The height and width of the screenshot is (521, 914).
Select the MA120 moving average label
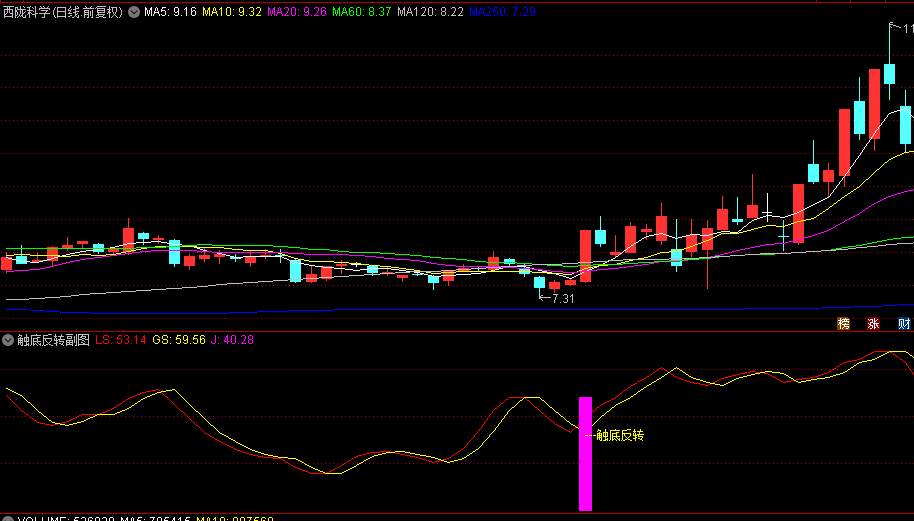tap(430, 12)
